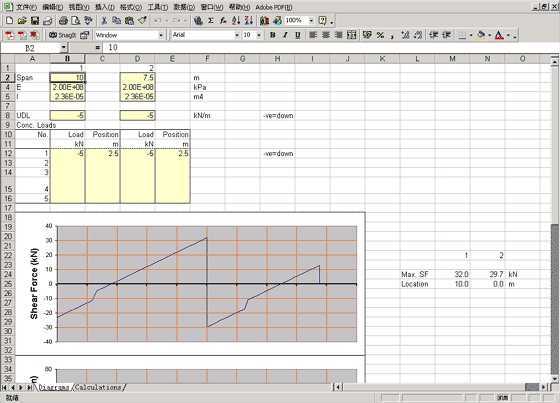This screenshot has width=560, height=403.
Task: Launch the Chart Wizard icon
Action: click(x=265, y=21)
